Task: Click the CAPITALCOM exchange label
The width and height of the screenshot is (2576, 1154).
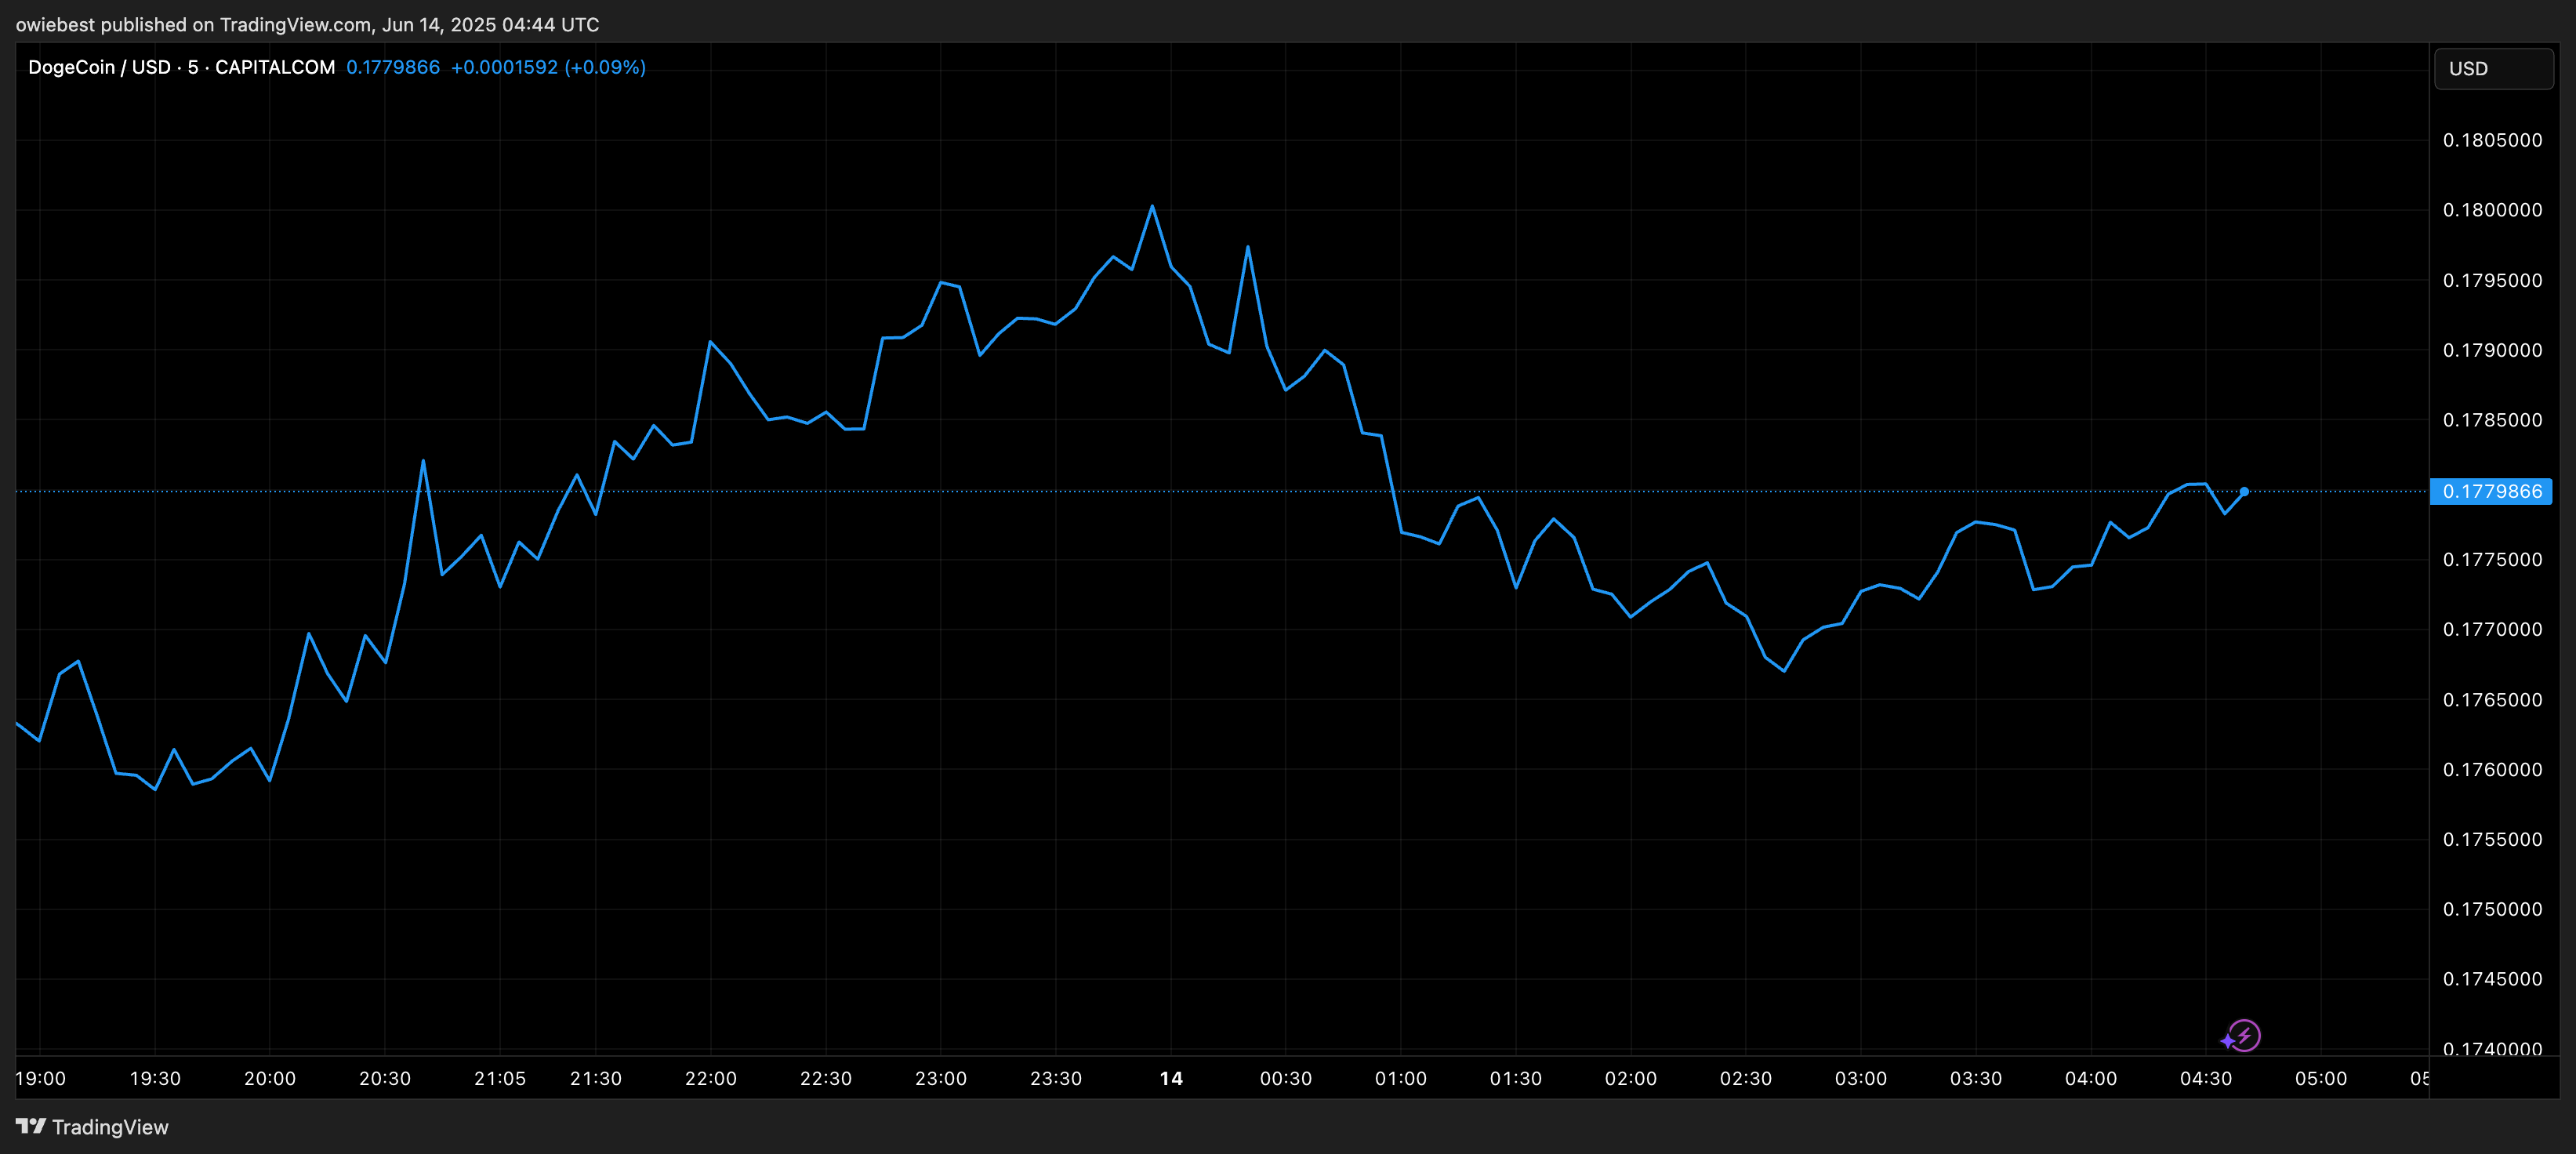Action: (275, 67)
